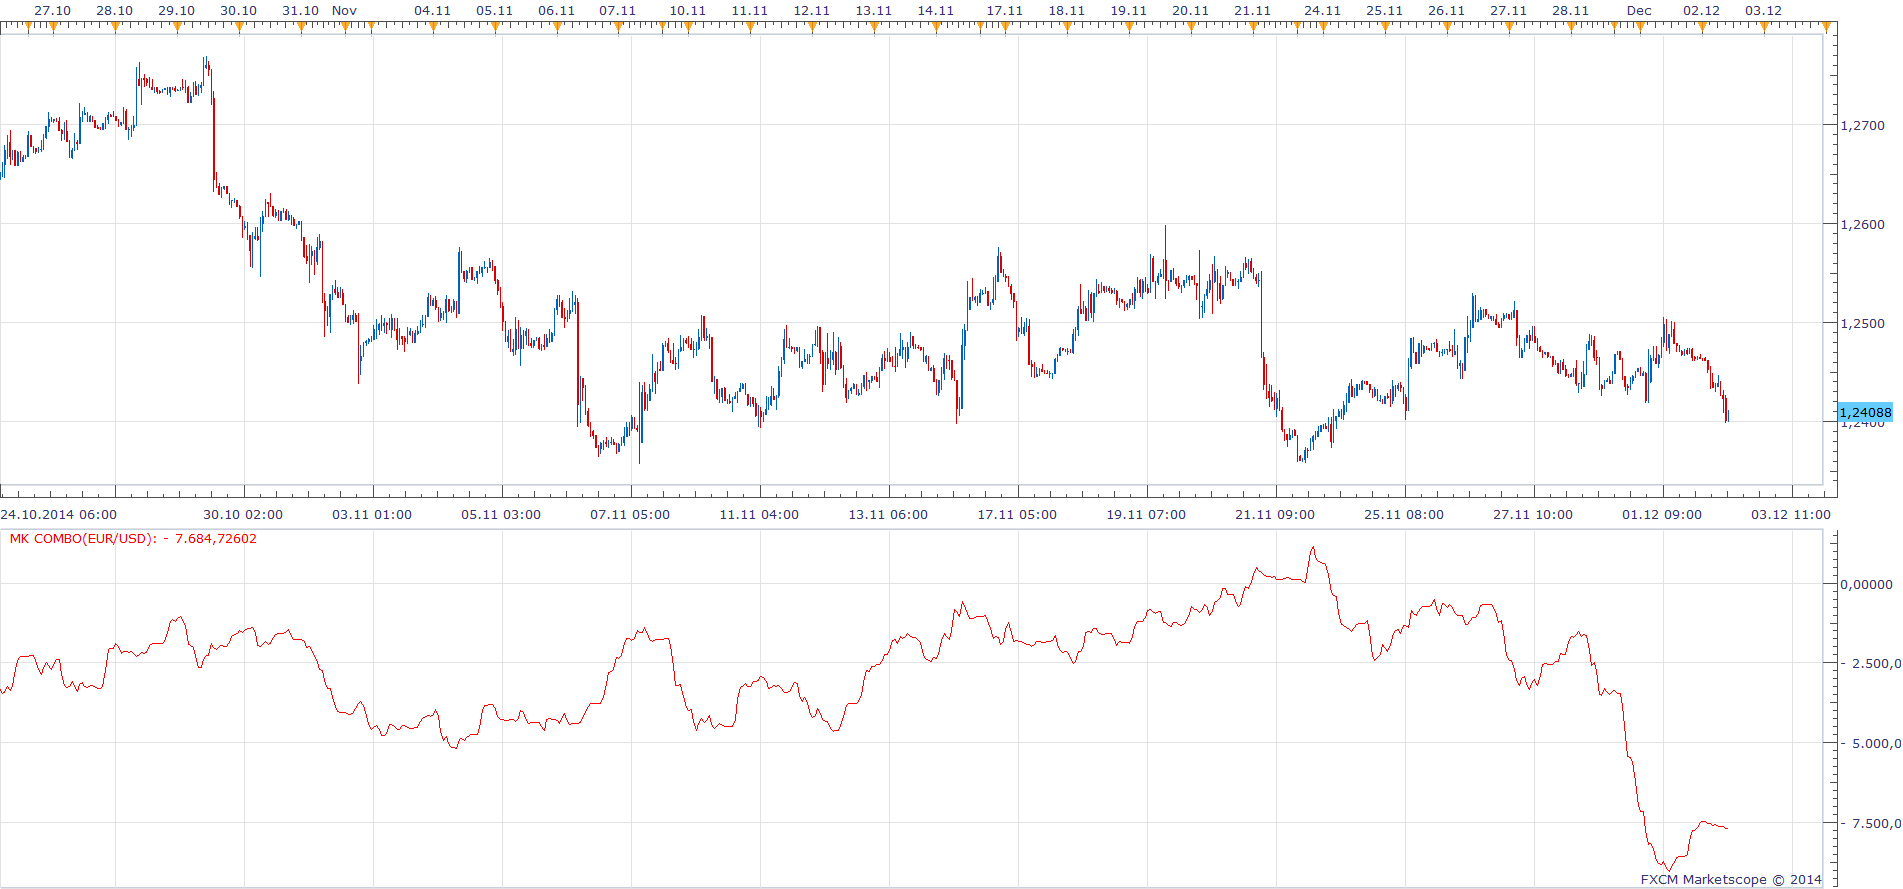Select the 30.10 date label on top axis
Image resolution: width=1903 pixels, height=889 pixels.
point(239,11)
